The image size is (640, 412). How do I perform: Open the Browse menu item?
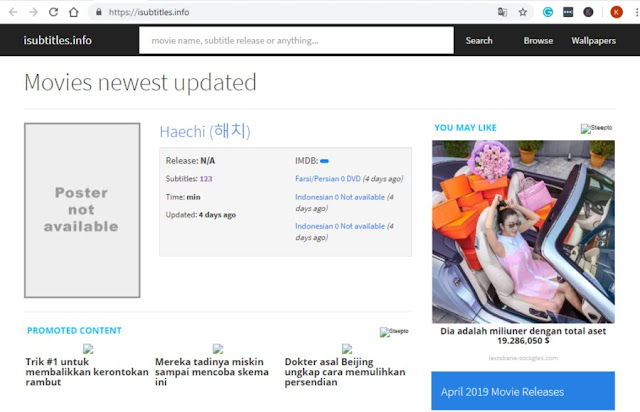[538, 40]
